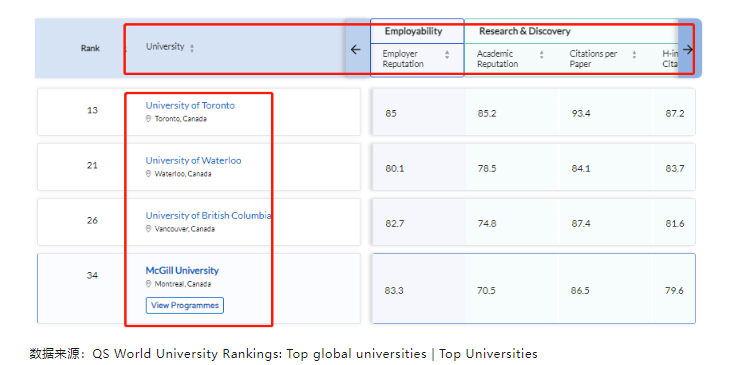Sort by University column arrows
The height and width of the screenshot is (365, 737).
coord(192,48)
